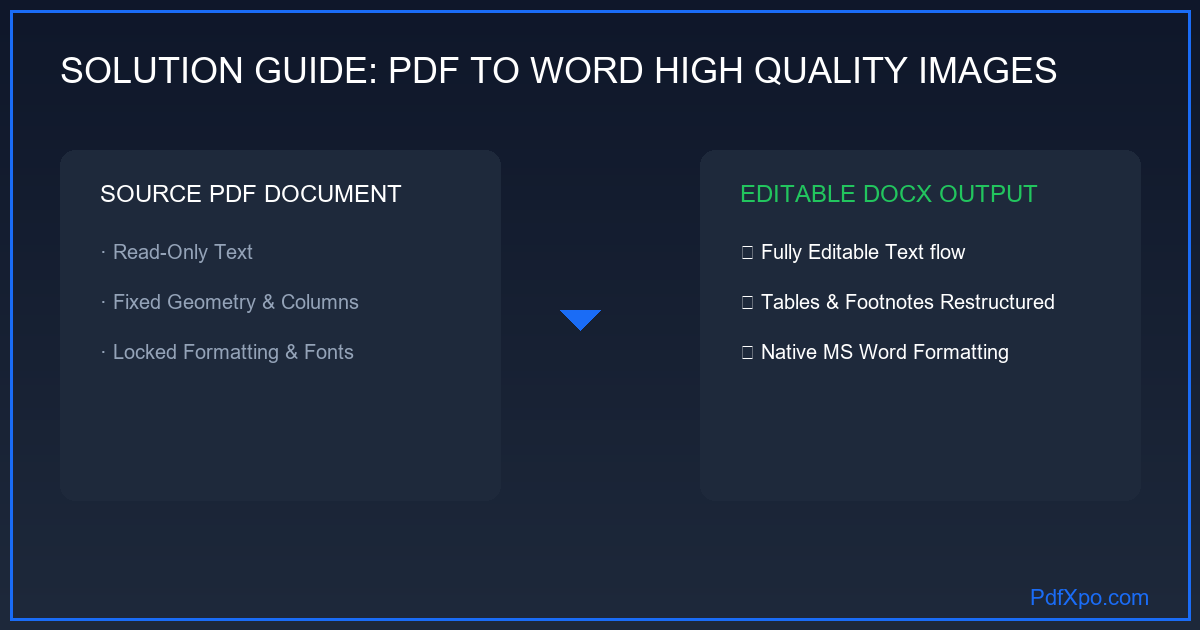Click 'Fully Editable Text flow' line
1200x630 pixels.
coord(853,252)
